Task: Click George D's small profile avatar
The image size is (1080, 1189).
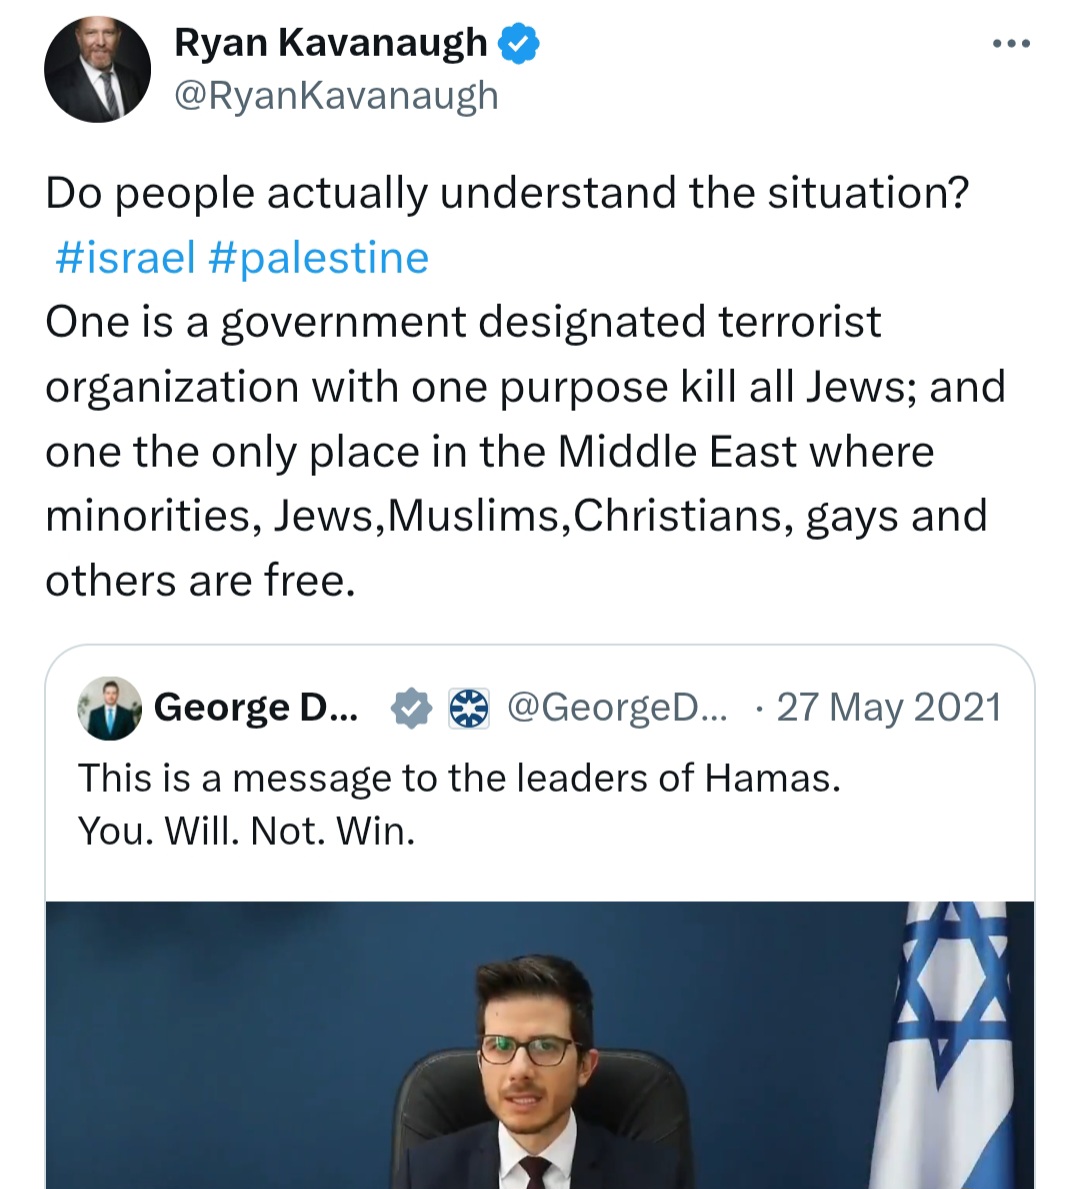Action: (x=109, y=708)
